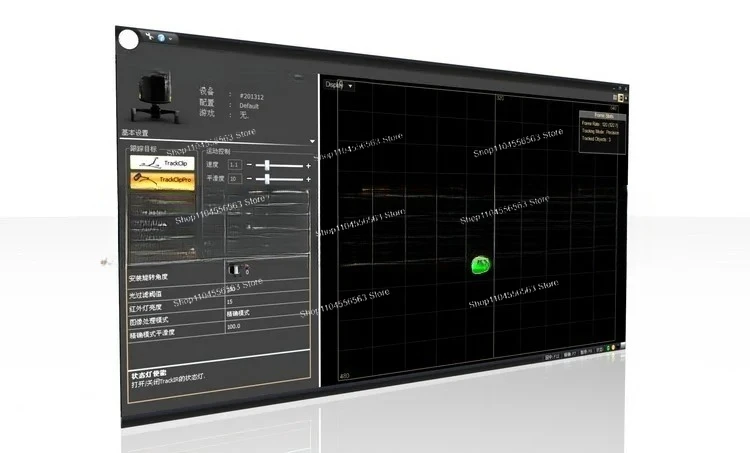Adjust the 平滑度 slider handle
This screenshot has width=750, height=453.
267,179
